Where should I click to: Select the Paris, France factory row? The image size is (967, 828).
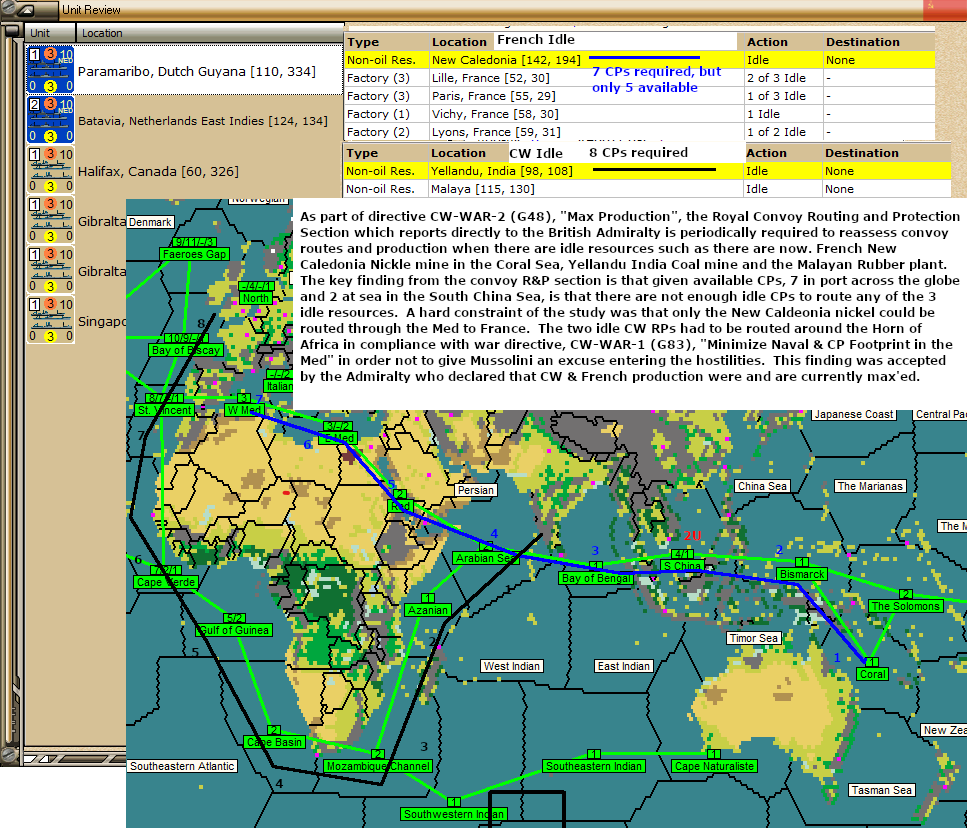pyautogui.click(x=639, y=96)
